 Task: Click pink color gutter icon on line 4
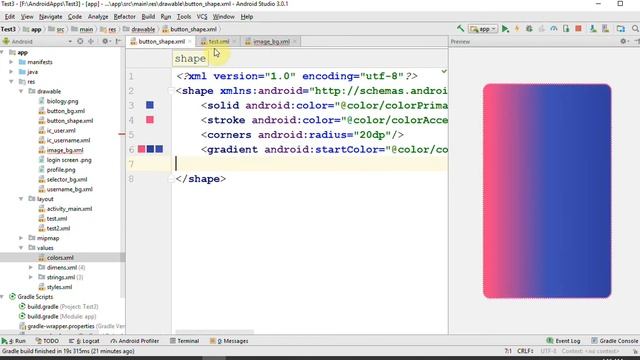[x=150, y=120]
